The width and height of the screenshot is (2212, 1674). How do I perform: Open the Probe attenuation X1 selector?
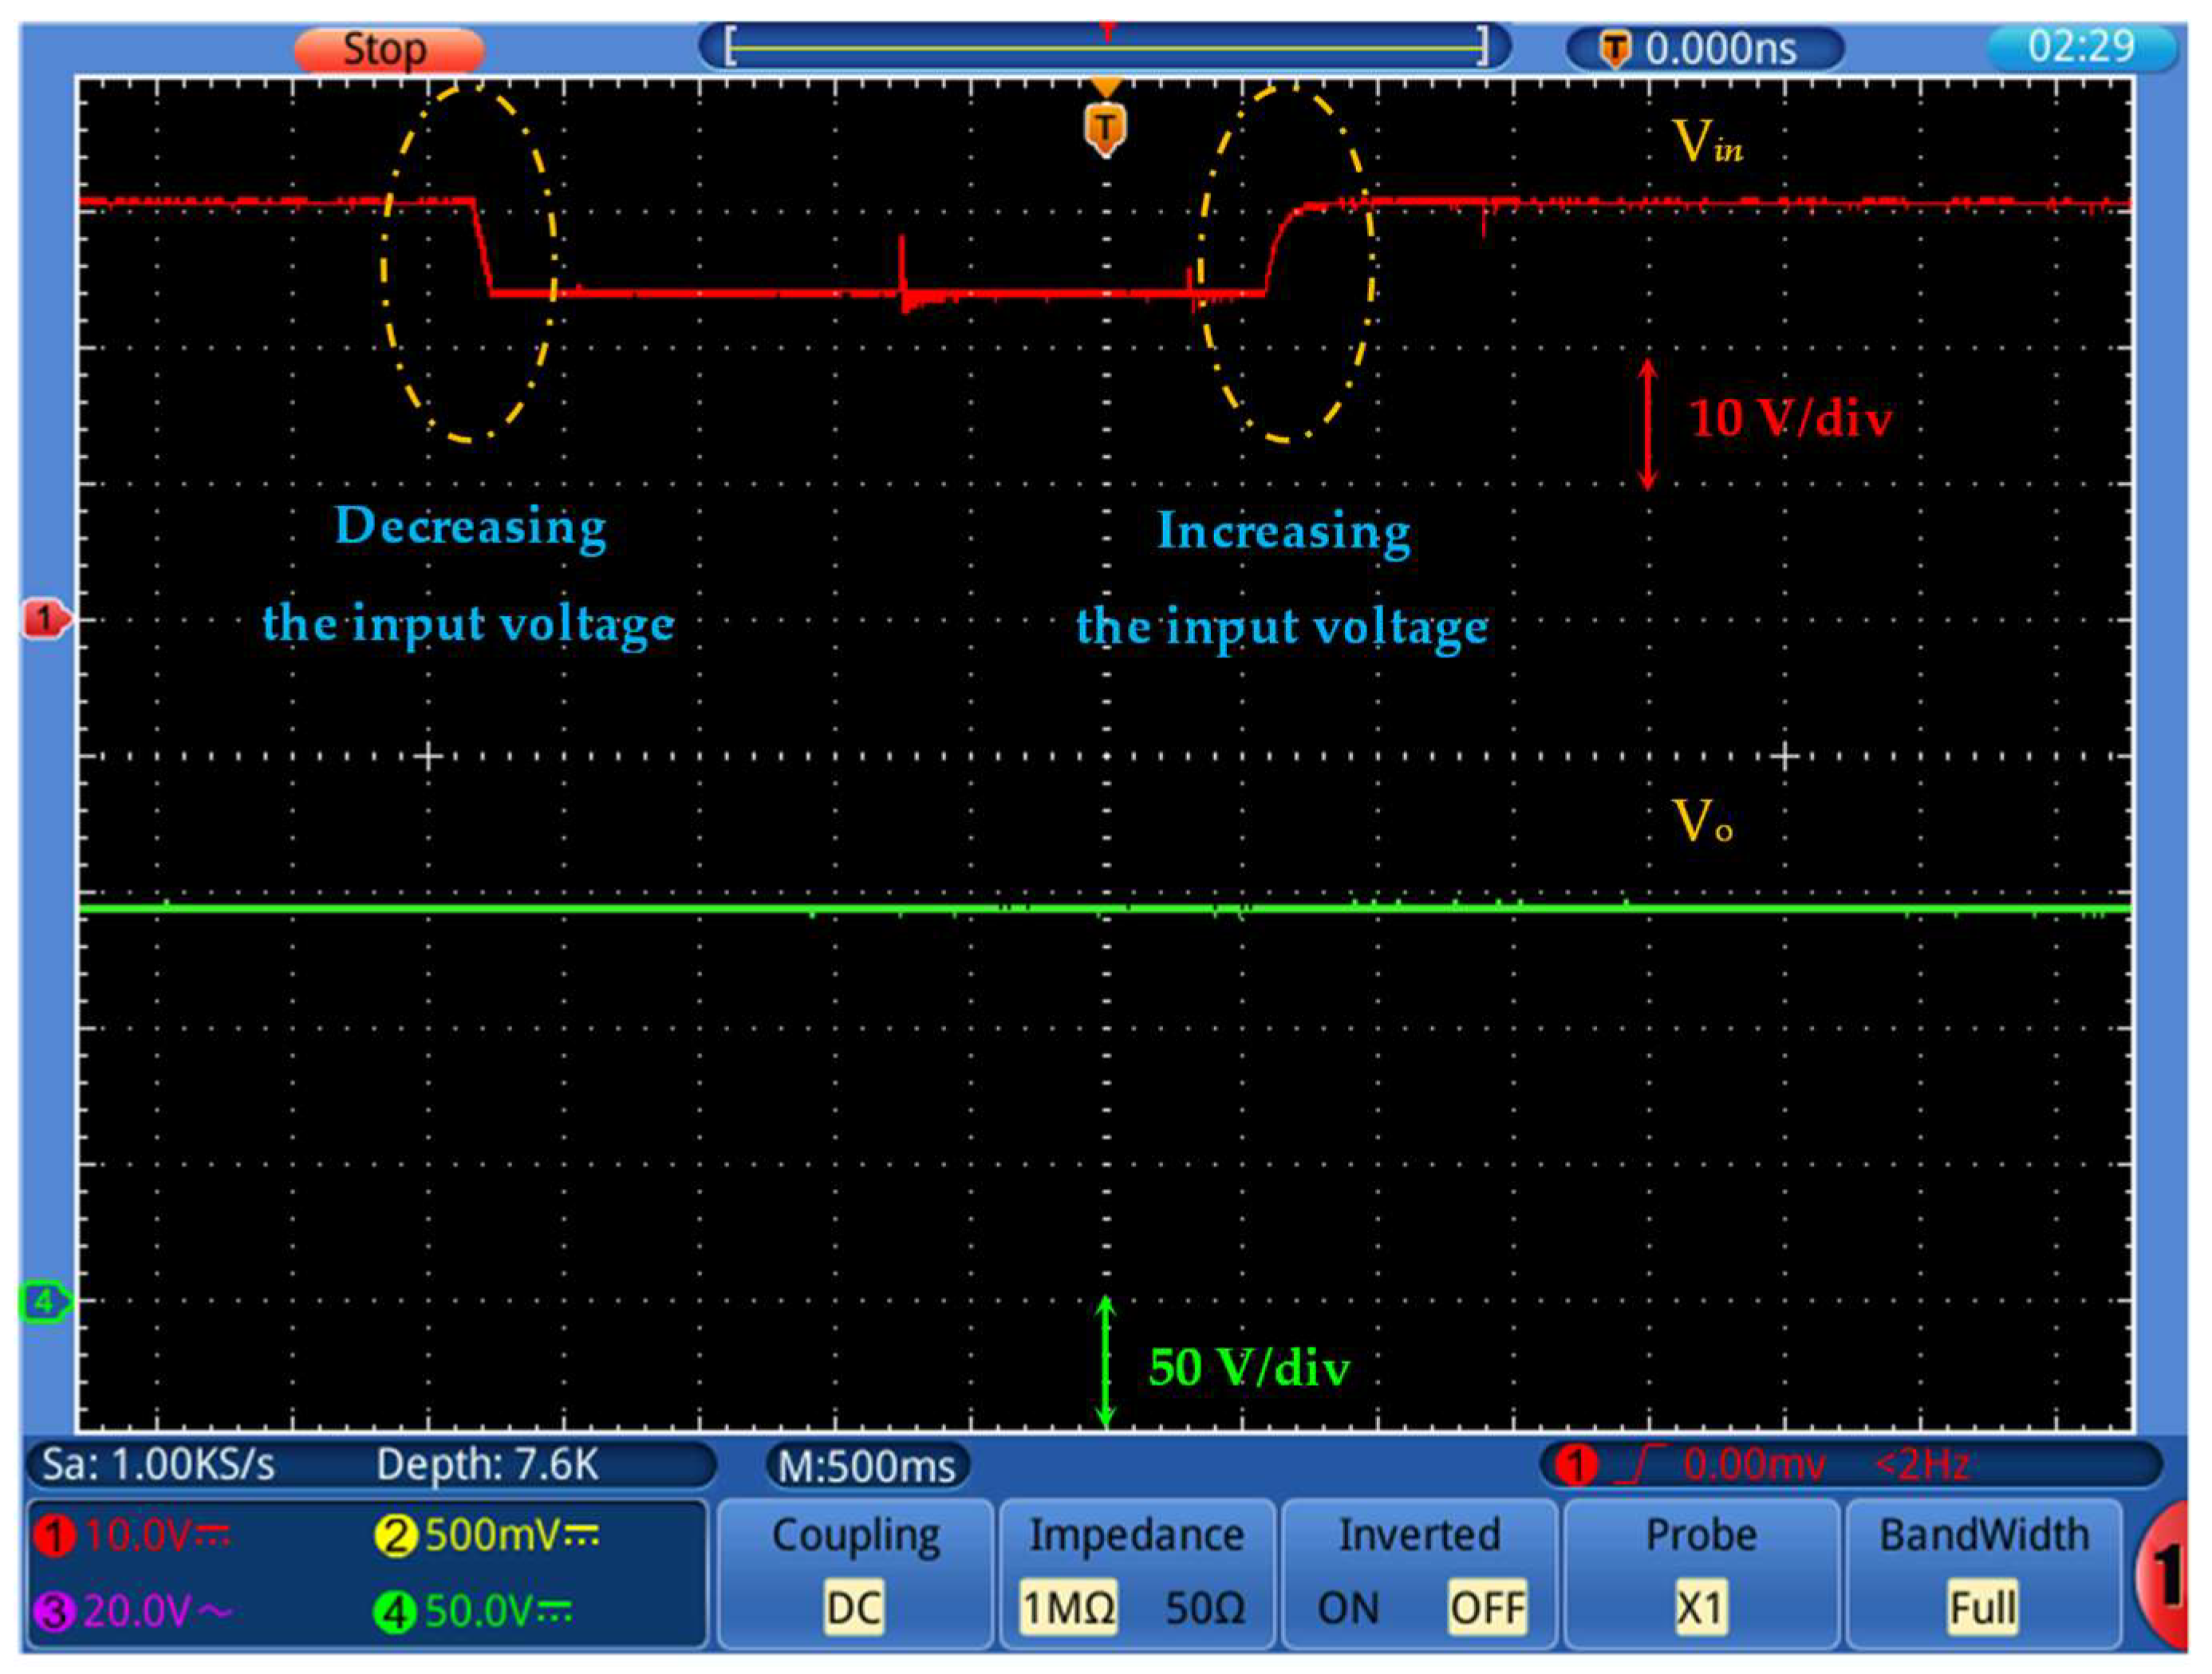[1702, 1607]
